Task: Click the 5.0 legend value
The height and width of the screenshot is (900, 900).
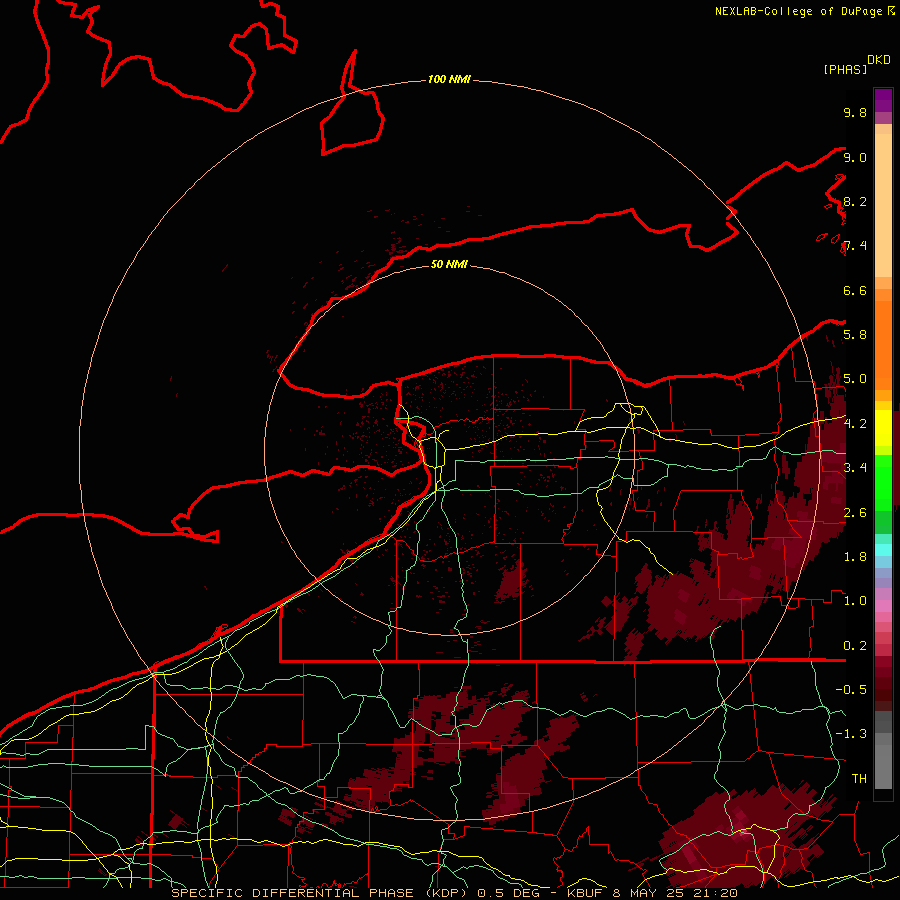Action: (x=855, y=379)
